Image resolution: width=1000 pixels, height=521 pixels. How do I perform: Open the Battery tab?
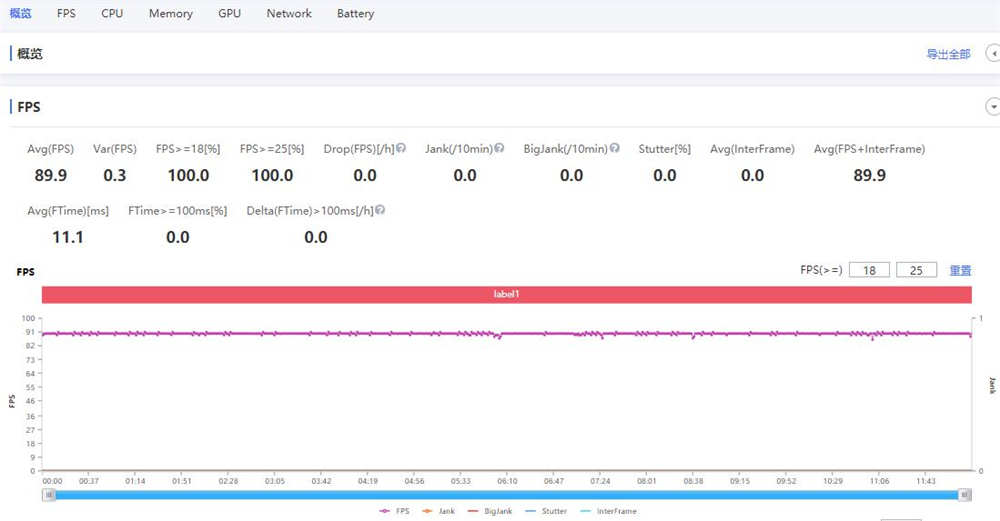coord(355,13)
